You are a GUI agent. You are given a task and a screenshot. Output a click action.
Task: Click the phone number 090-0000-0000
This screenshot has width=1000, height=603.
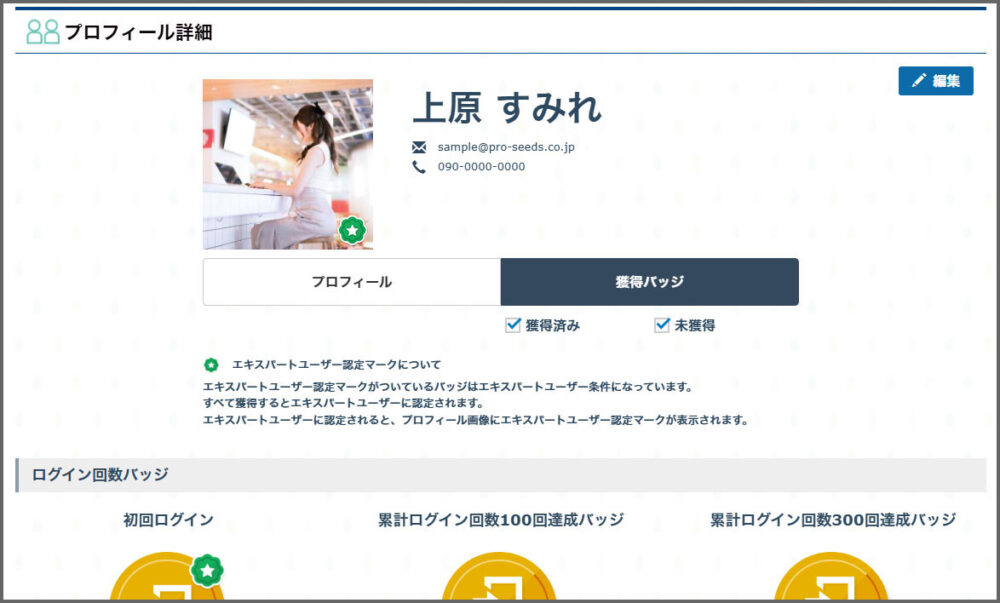tap(481, 167)
